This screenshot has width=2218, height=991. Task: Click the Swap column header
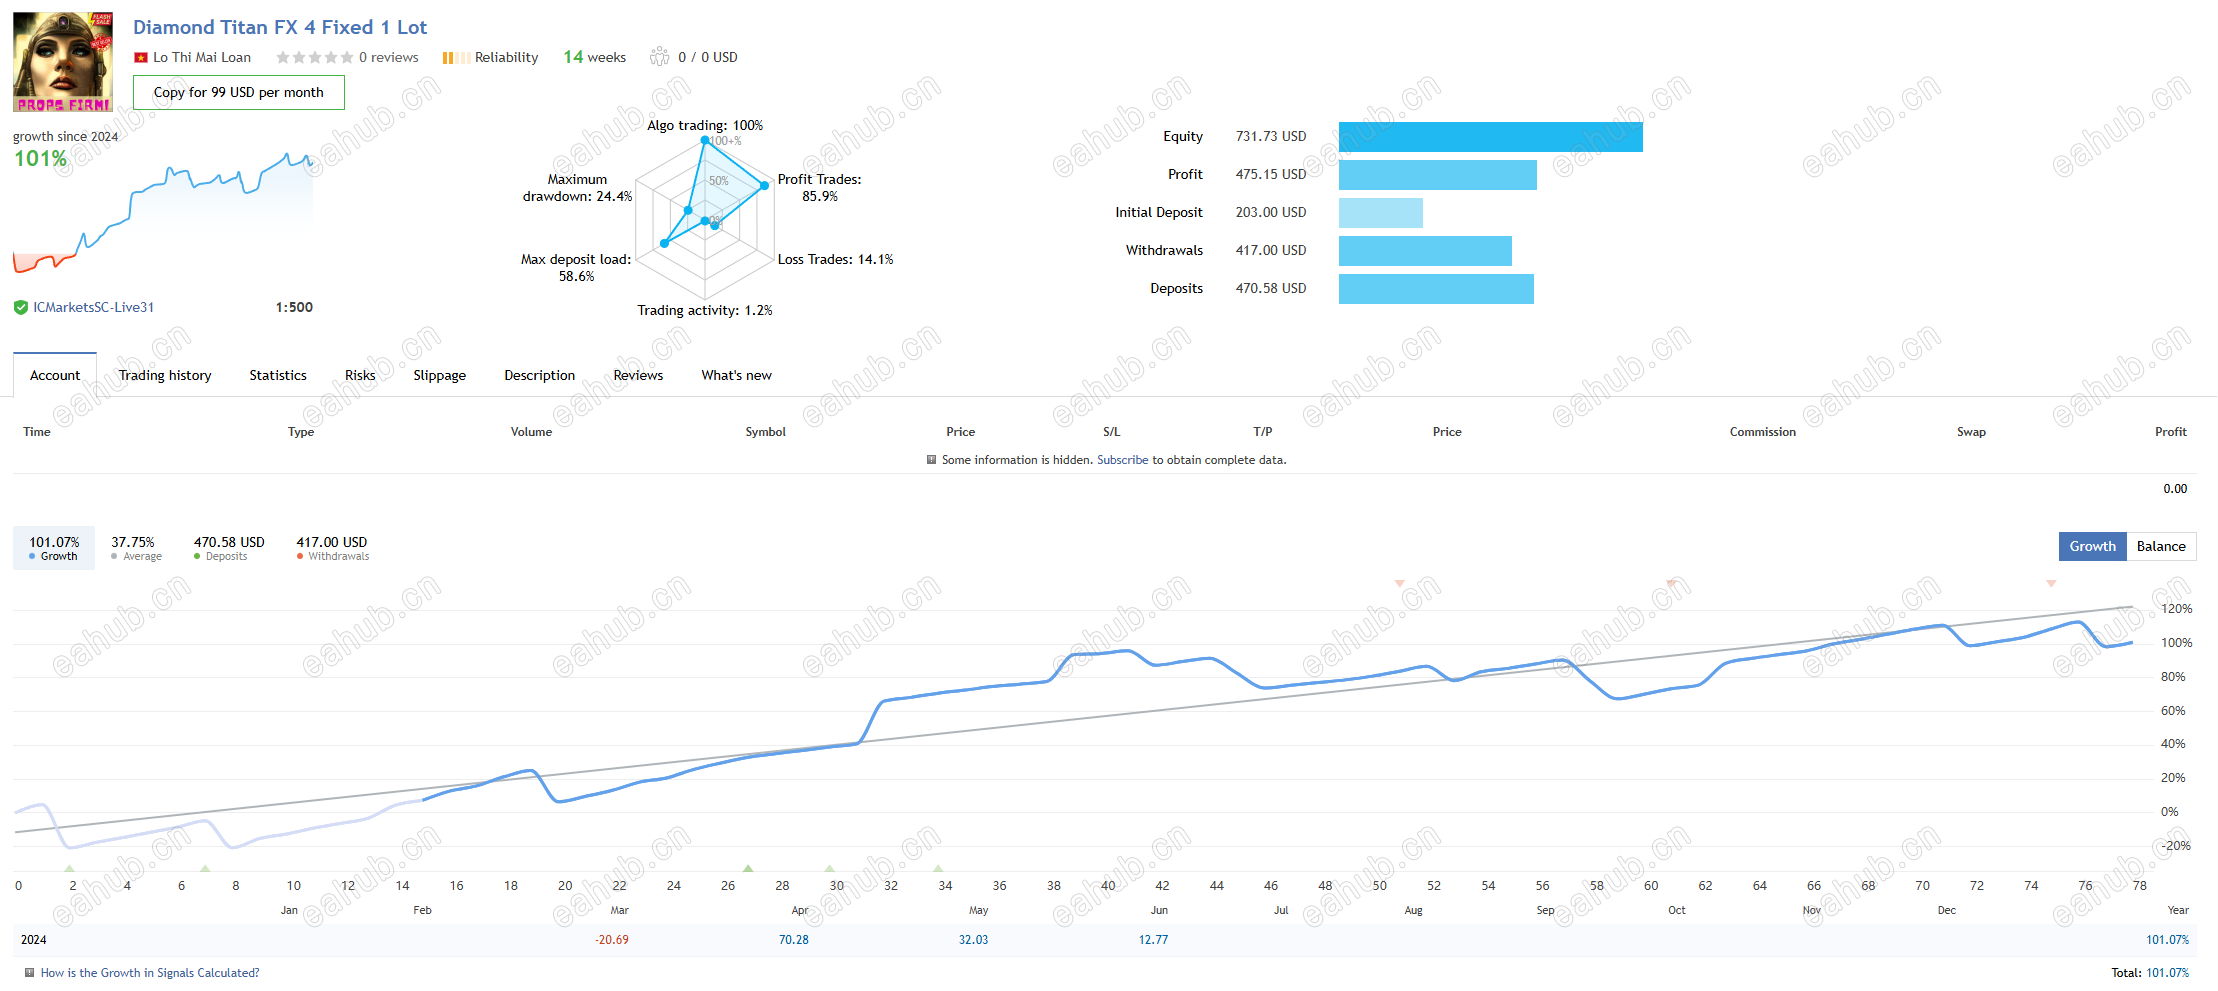pos(1971,432)
